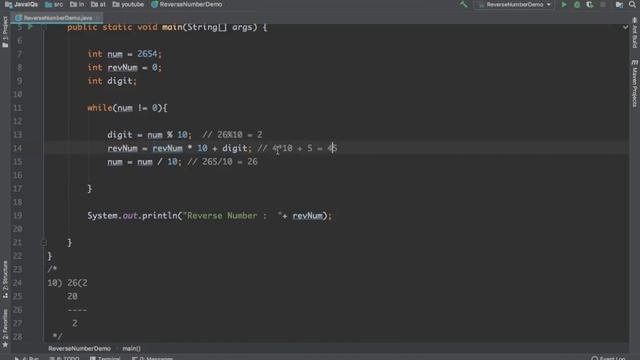Click comment '// 265/10 = 26'
The height and width of the screenshot is (360, 640).
[x=222, y=162]
